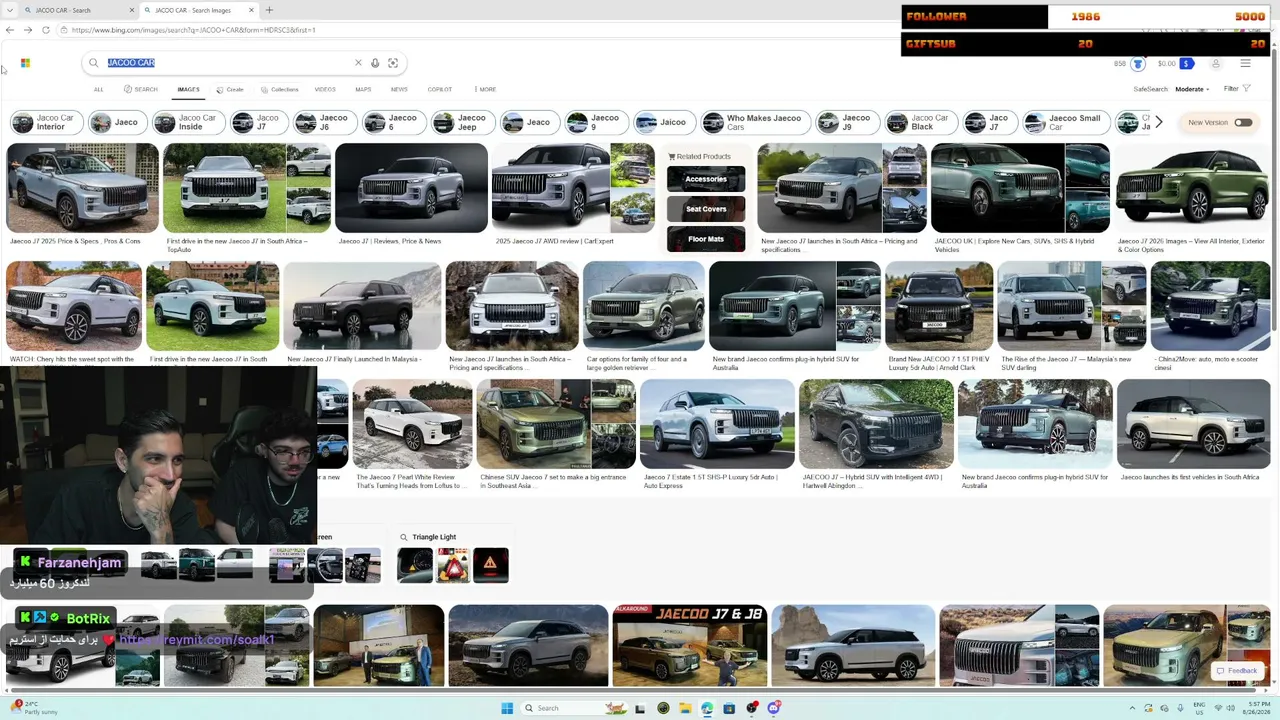Viewport: 1280px width, 720px height.
Task: Reload the page with the refresh icon
Action: (x=46, y=30)
